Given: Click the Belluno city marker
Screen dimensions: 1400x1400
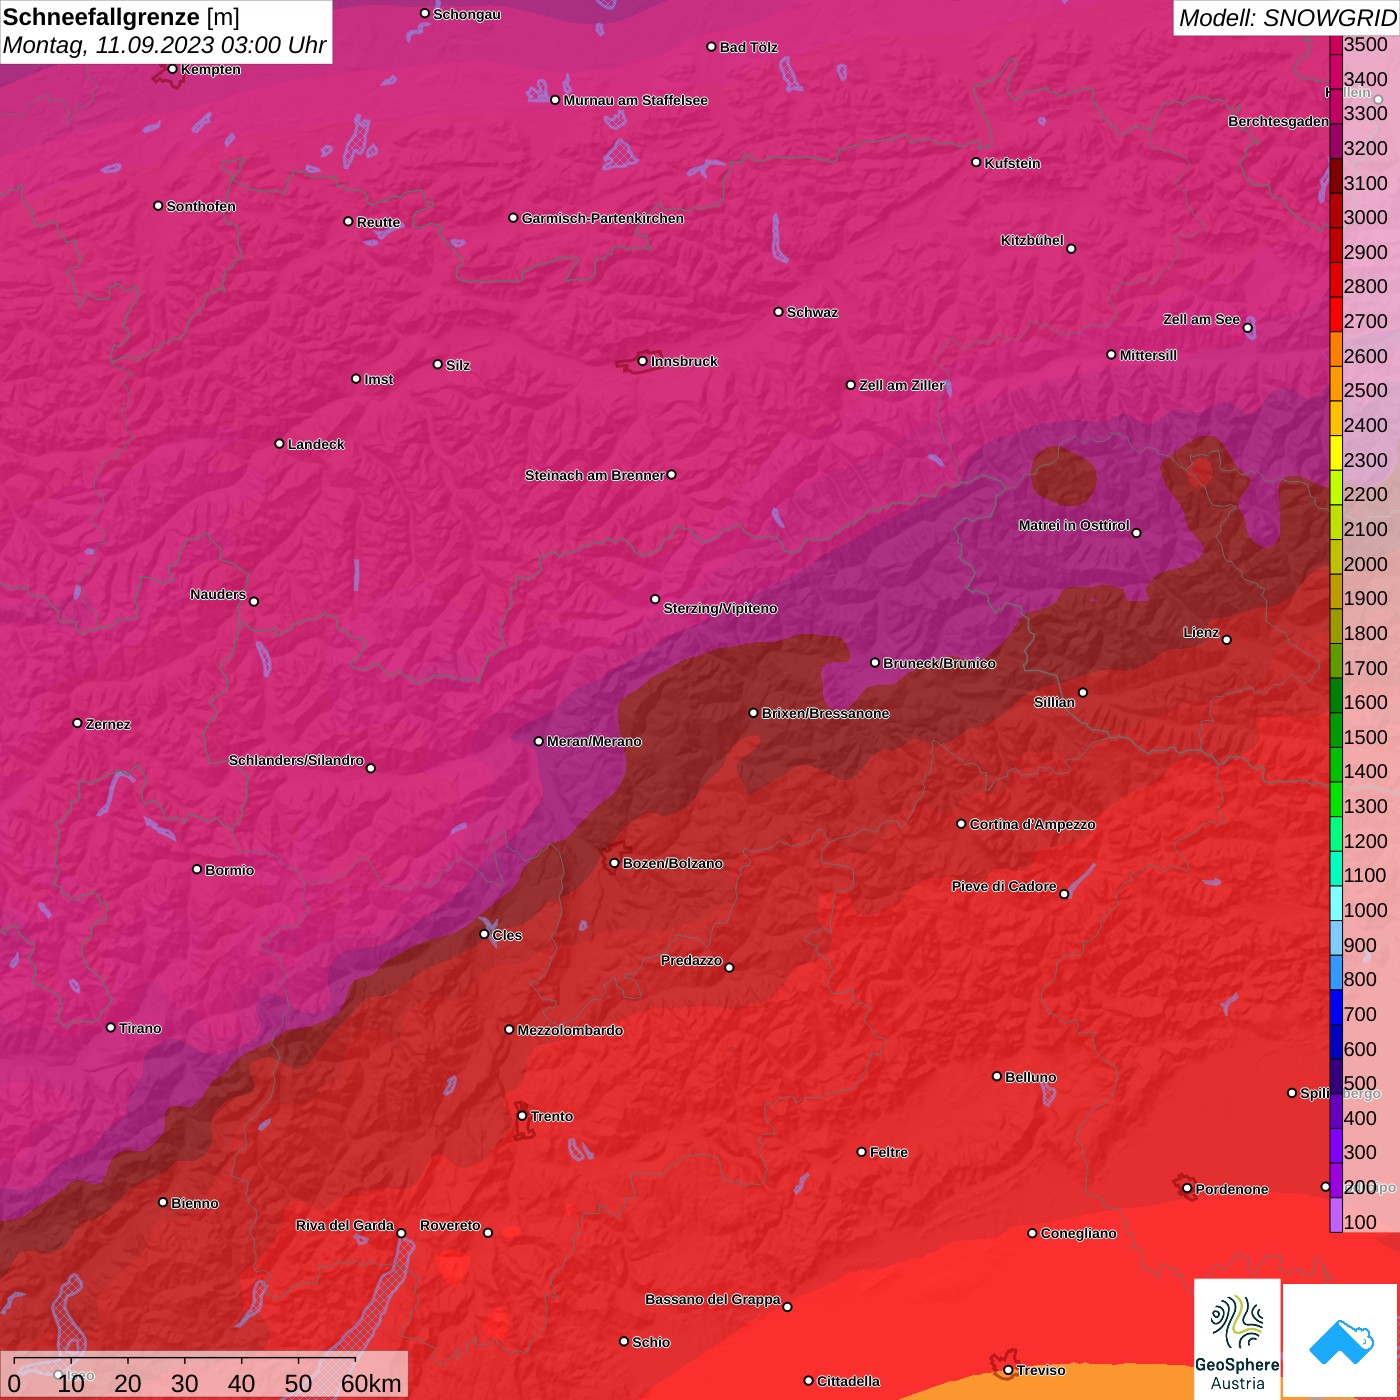Looking at the screenshot, I should coord(996,1076).
